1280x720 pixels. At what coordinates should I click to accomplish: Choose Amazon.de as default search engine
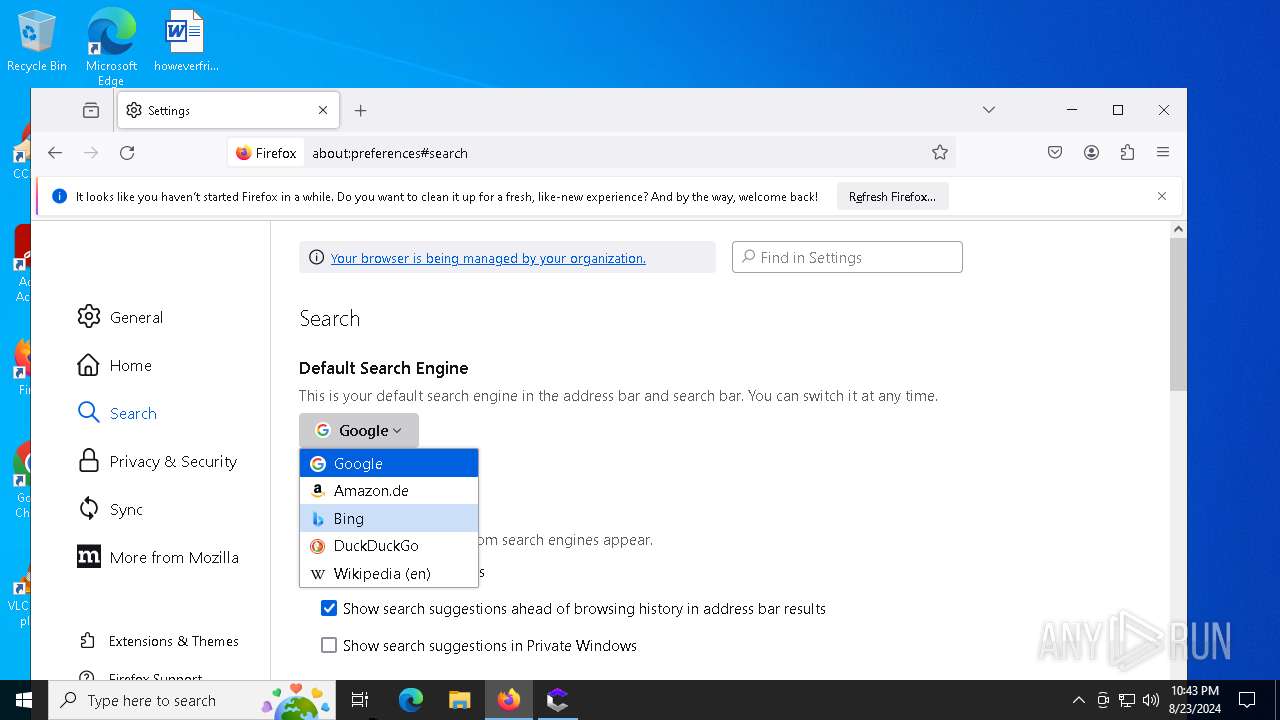point(389,490)
